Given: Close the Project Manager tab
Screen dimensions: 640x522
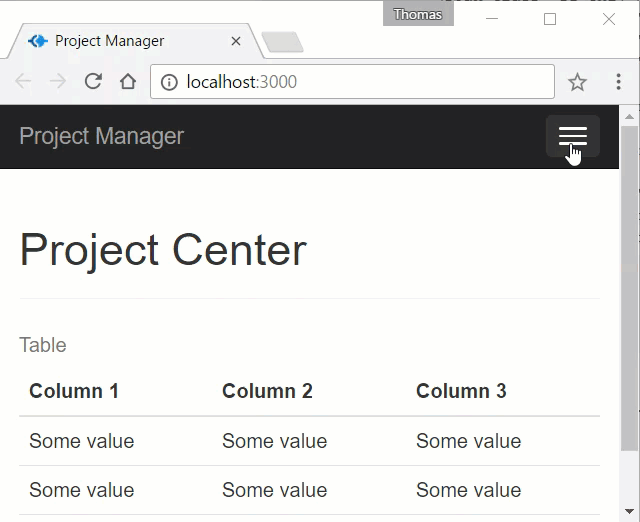Looking at the screenshot, I should pos(236,42).
